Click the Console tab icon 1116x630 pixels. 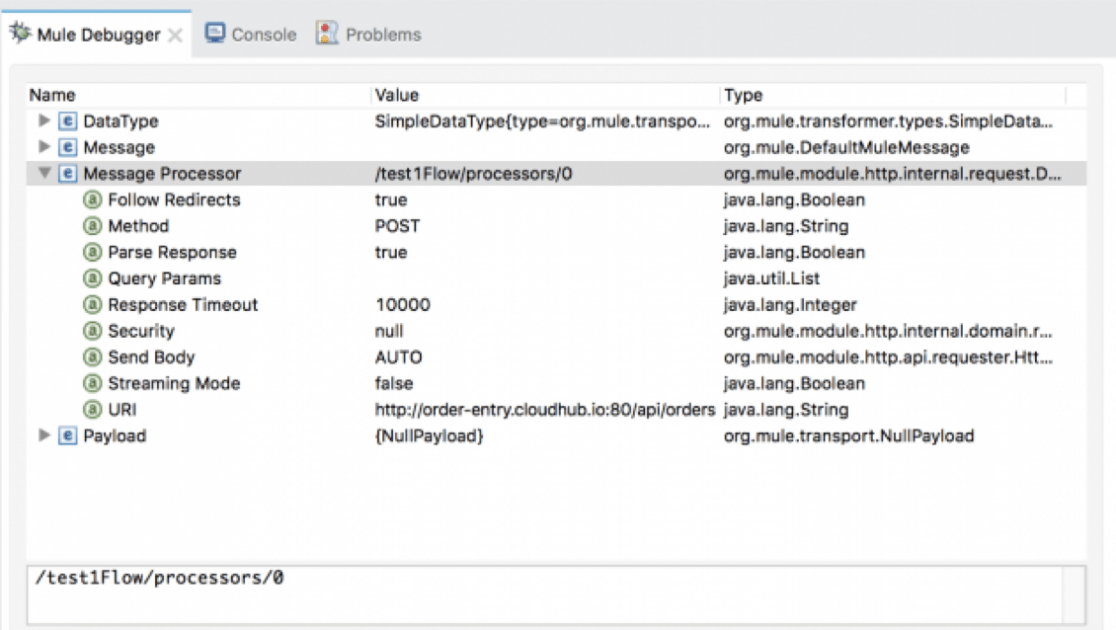214,33
